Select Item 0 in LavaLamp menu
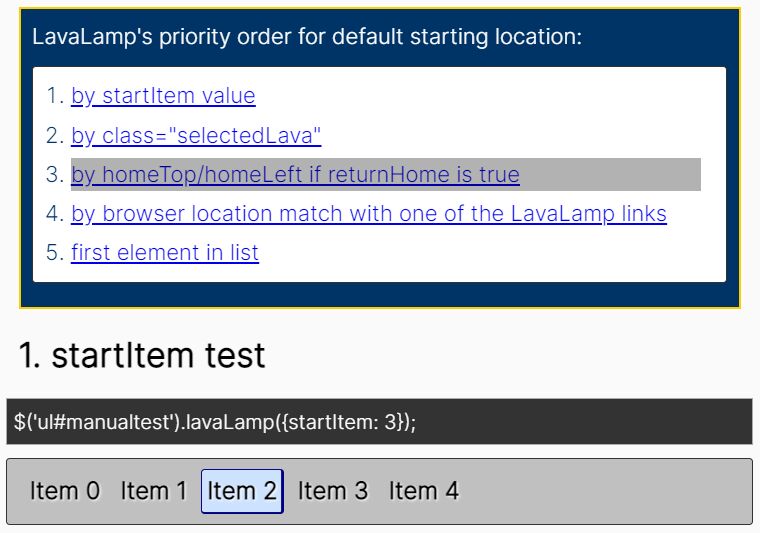This screenshot has height=533, width=760. point(64,491)
